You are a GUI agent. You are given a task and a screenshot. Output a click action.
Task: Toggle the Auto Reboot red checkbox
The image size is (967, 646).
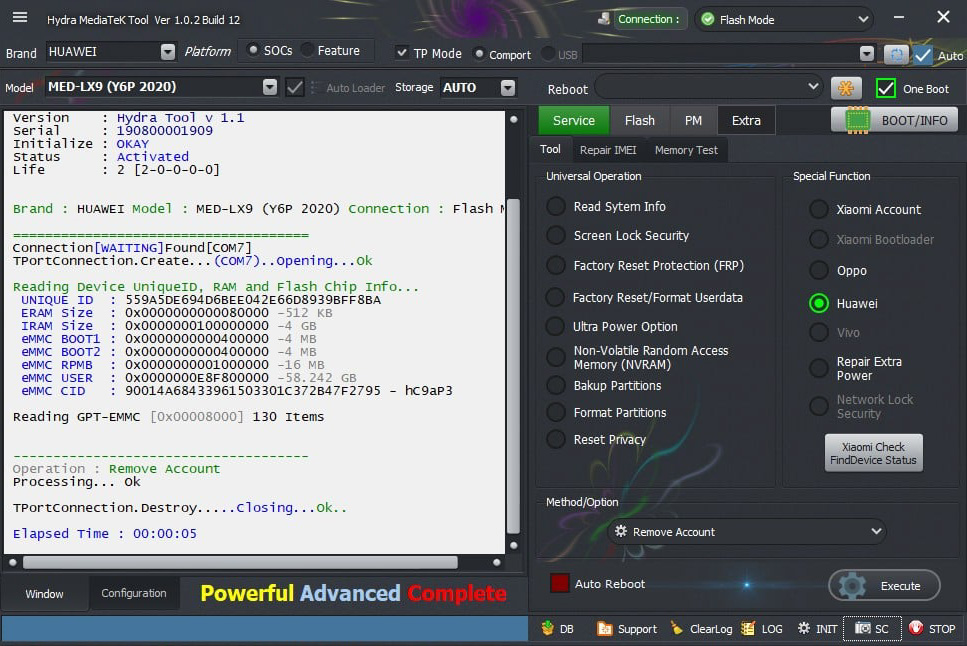pos(559,583)
